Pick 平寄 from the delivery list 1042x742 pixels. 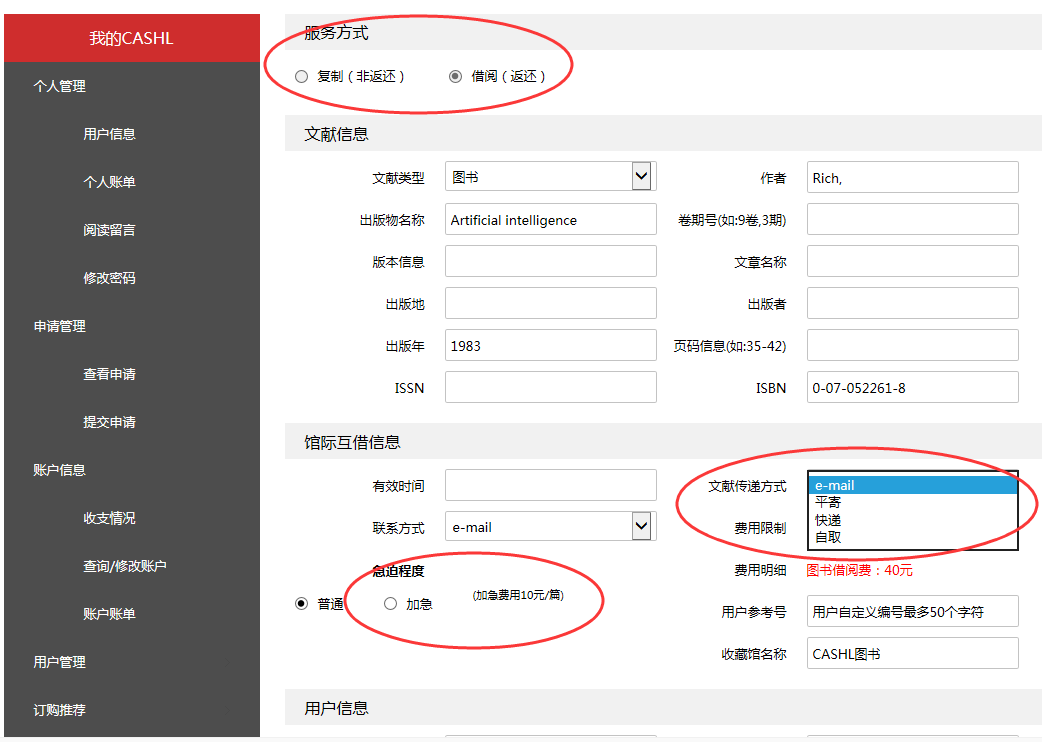tap(828, 503)
